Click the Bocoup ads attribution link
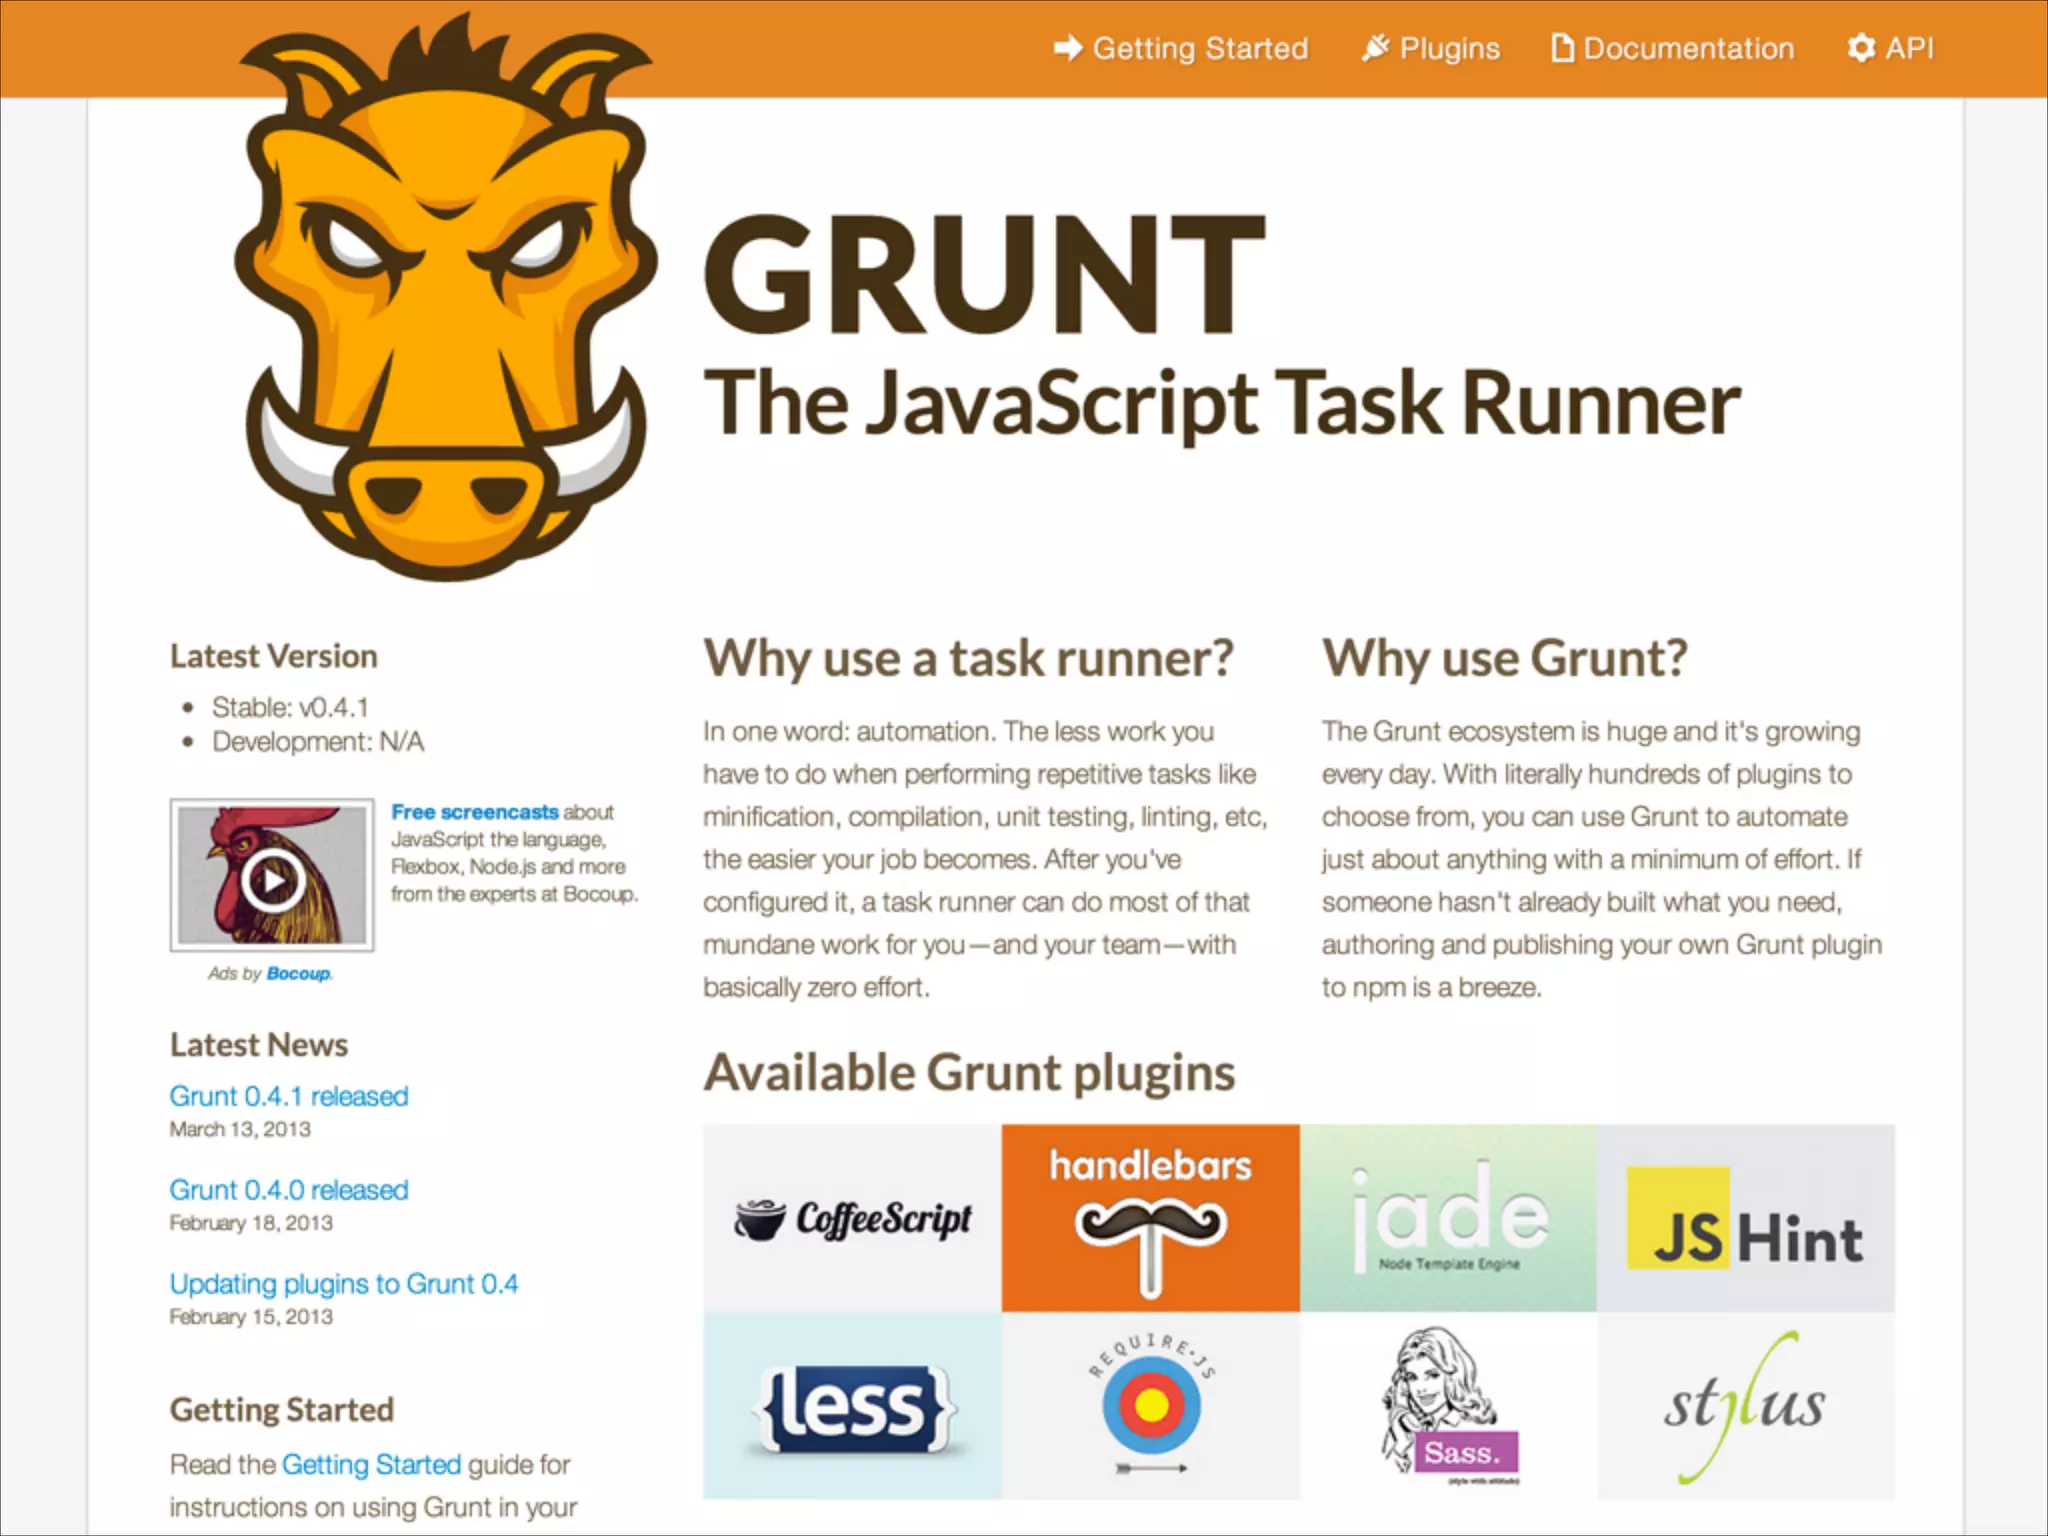 click(298, 974)
